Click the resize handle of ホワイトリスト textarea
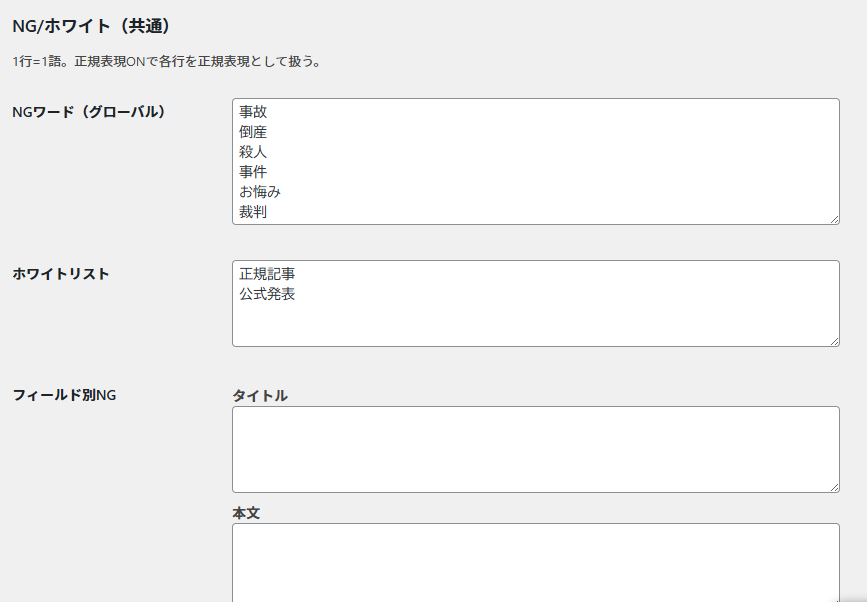The image size is (867, 602). click(x=833, y=340)
